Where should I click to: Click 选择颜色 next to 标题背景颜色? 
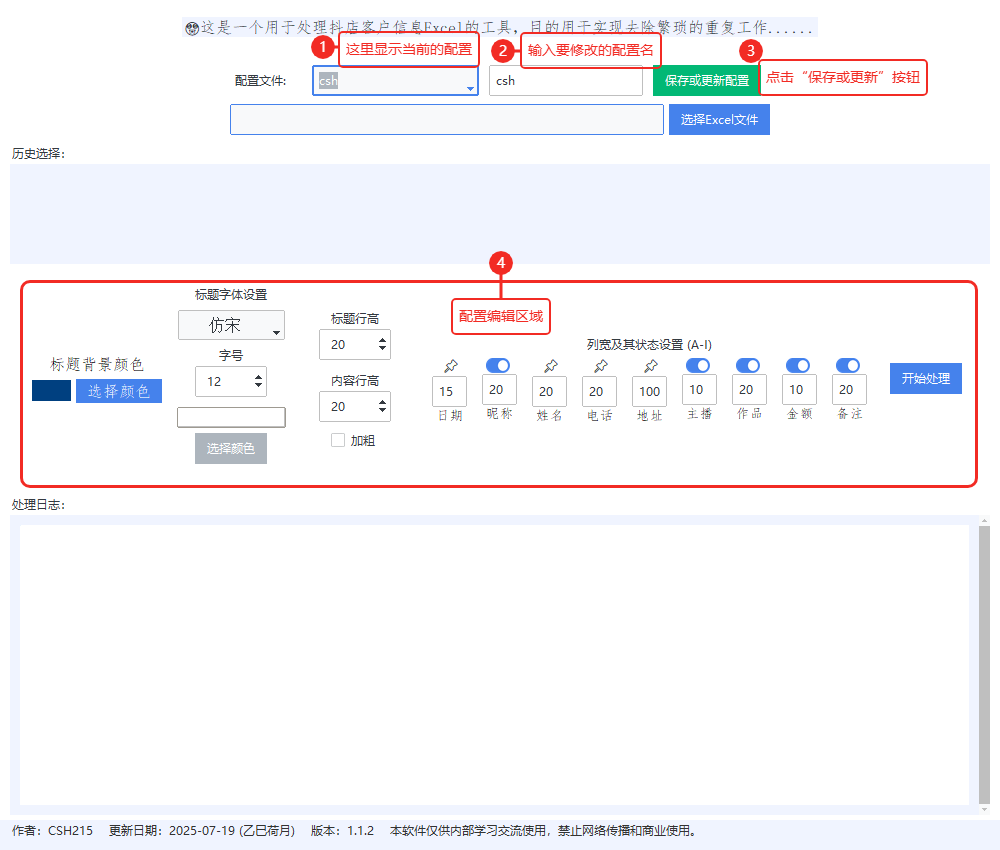[118, 390]
